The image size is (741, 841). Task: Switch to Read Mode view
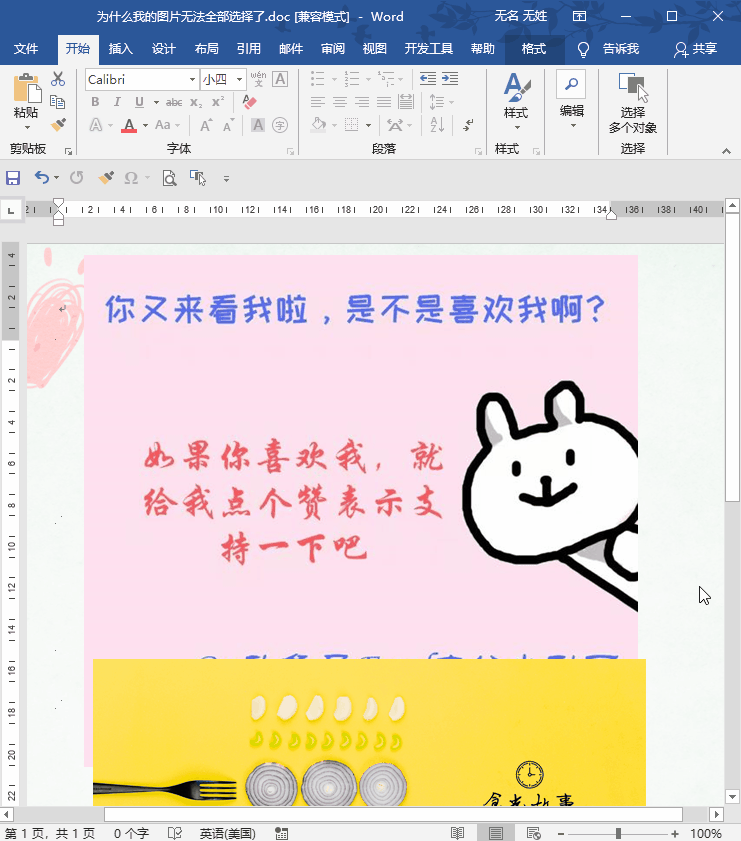tap(457, 833)
